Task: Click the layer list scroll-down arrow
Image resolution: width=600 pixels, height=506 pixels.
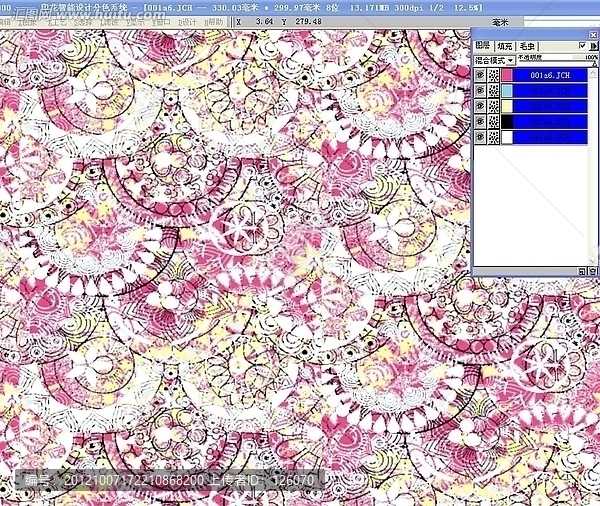Action: (x=593, y=261)
